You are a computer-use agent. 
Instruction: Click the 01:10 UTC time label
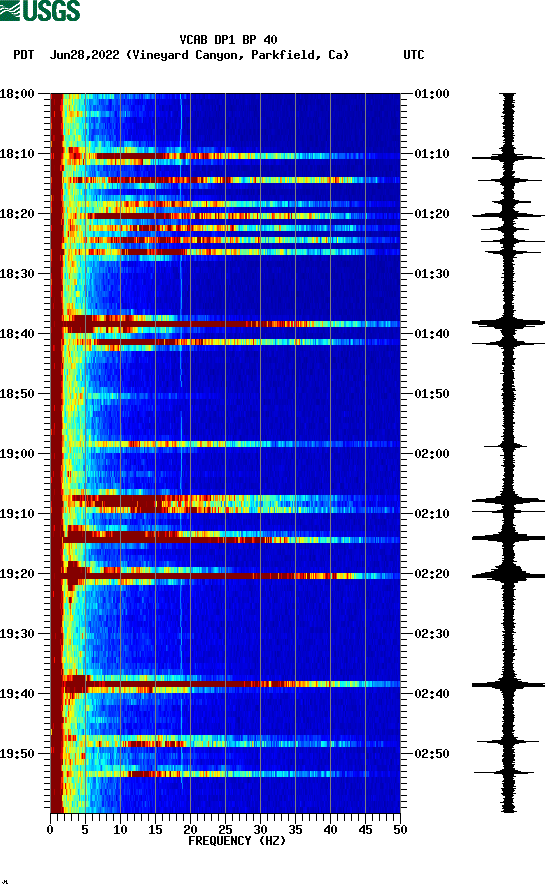pos(432,154)
